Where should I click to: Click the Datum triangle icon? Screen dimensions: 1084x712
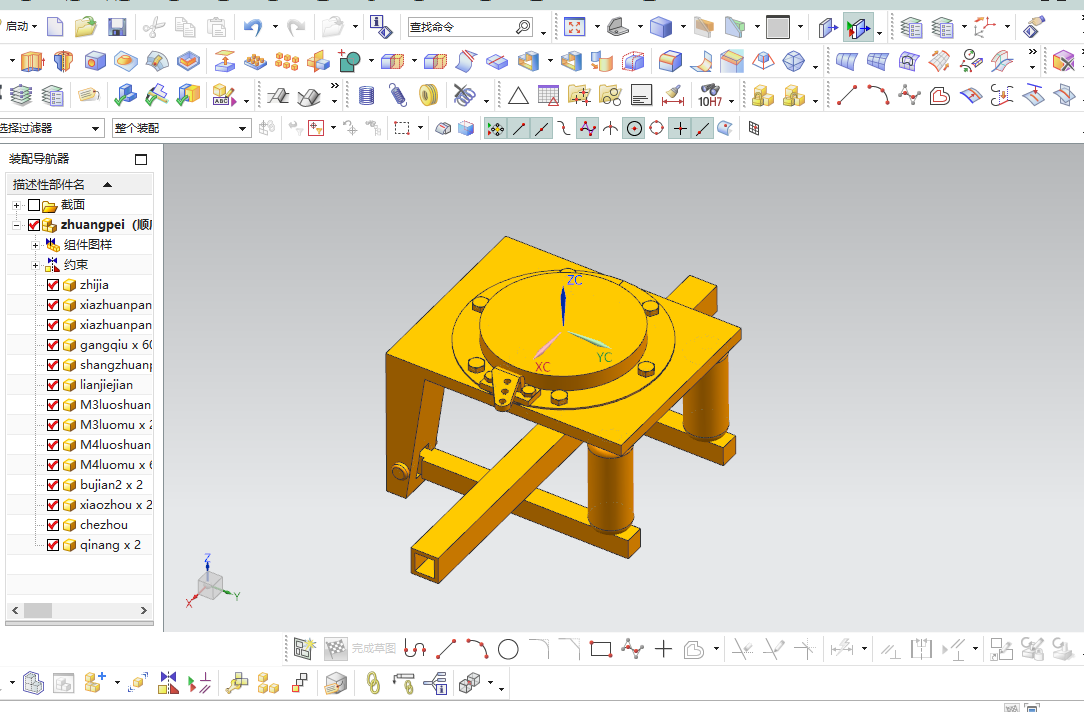click(518, 95)
